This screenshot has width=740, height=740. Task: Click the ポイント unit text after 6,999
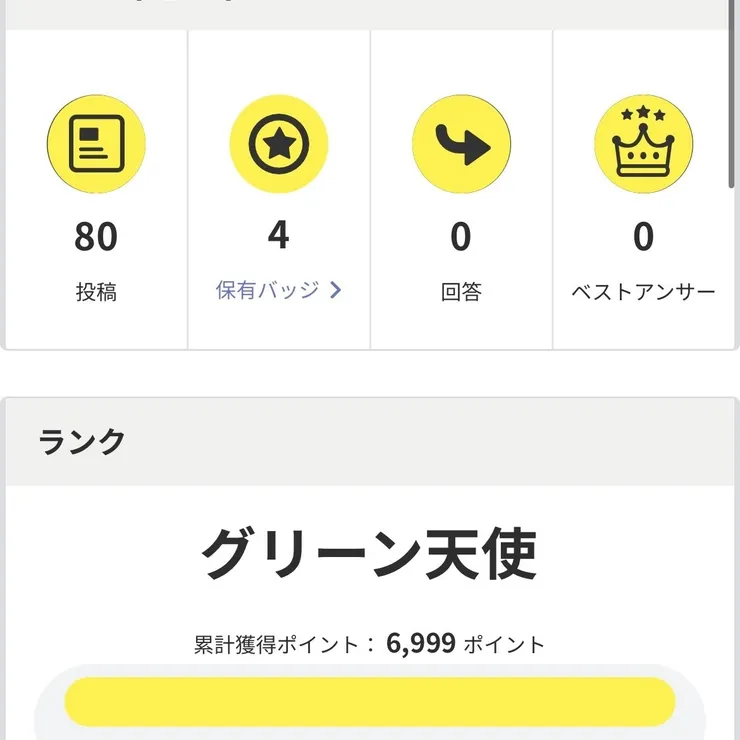(505, 644)
